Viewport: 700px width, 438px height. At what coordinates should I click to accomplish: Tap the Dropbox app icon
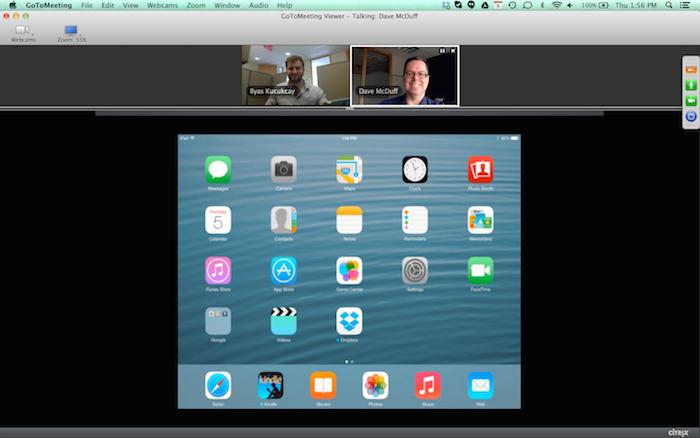coord(349,321)
